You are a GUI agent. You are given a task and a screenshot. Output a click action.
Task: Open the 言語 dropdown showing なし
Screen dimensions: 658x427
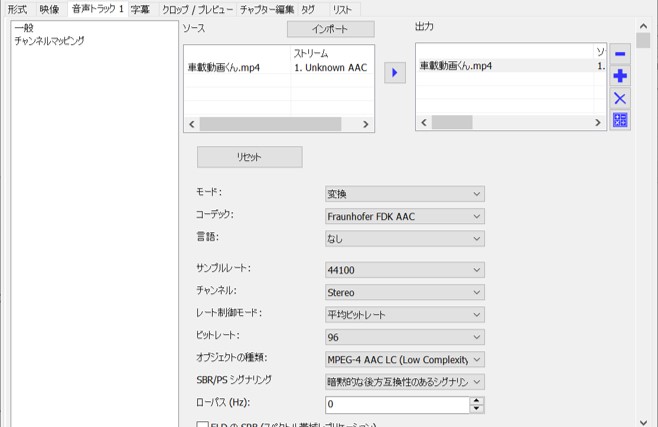coord(405,239)
